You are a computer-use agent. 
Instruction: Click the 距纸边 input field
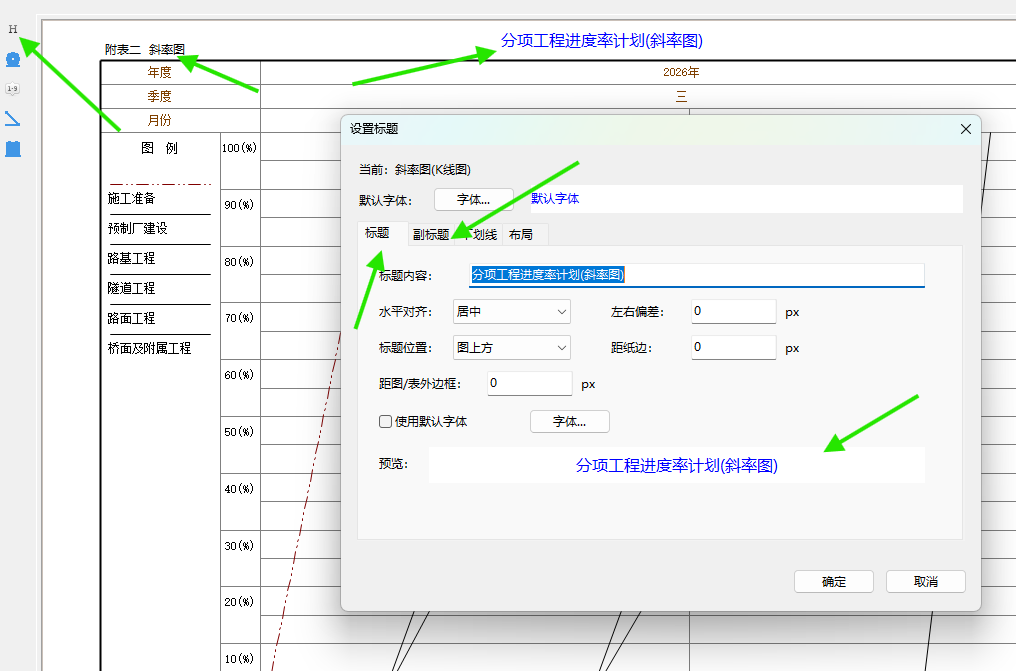(x=733, y=348)
